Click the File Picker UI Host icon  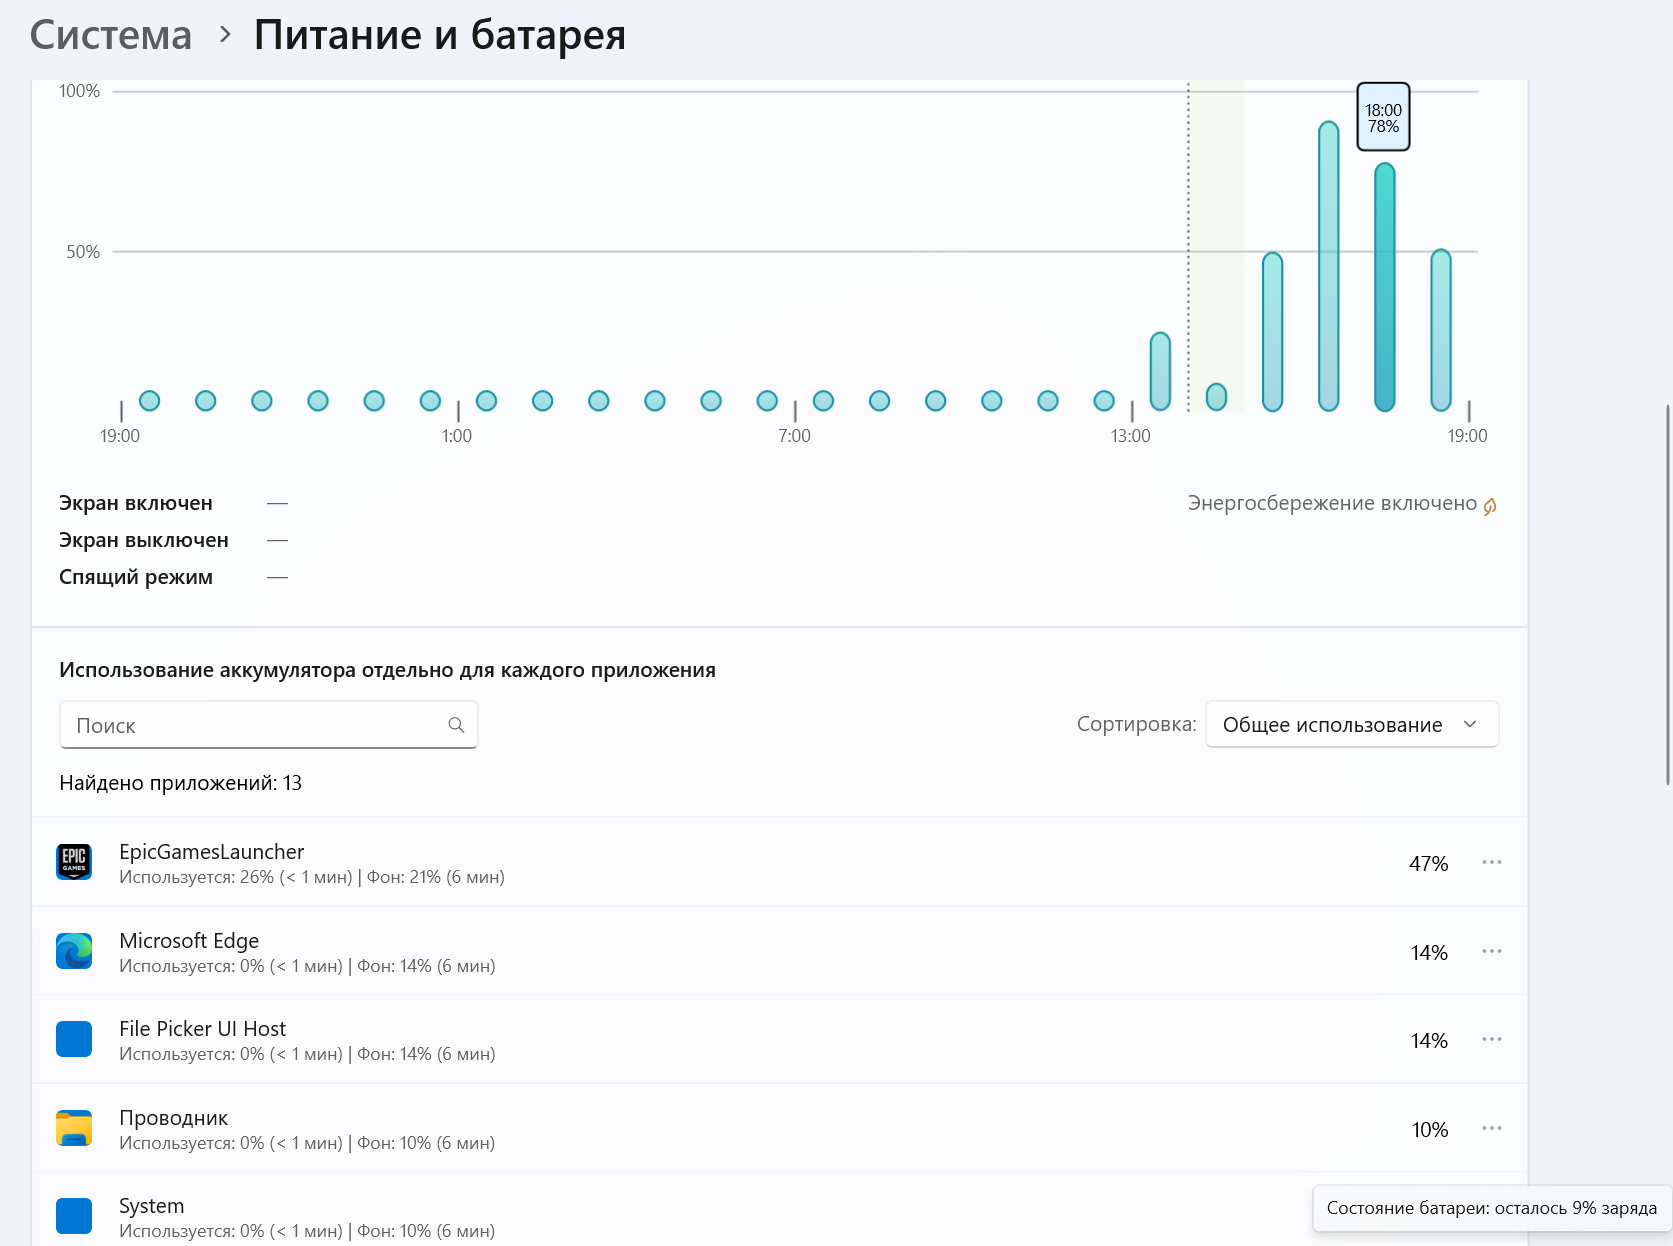coord(74,1039)
